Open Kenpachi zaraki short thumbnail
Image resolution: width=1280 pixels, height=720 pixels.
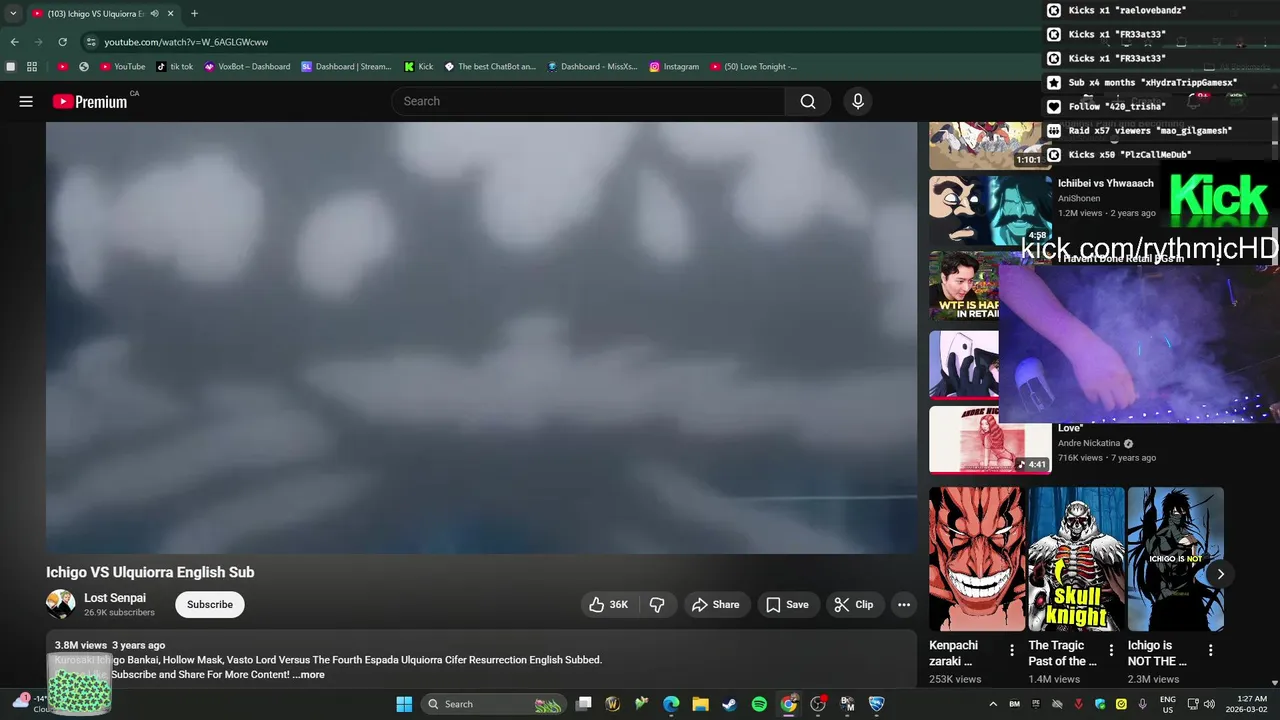977,559
